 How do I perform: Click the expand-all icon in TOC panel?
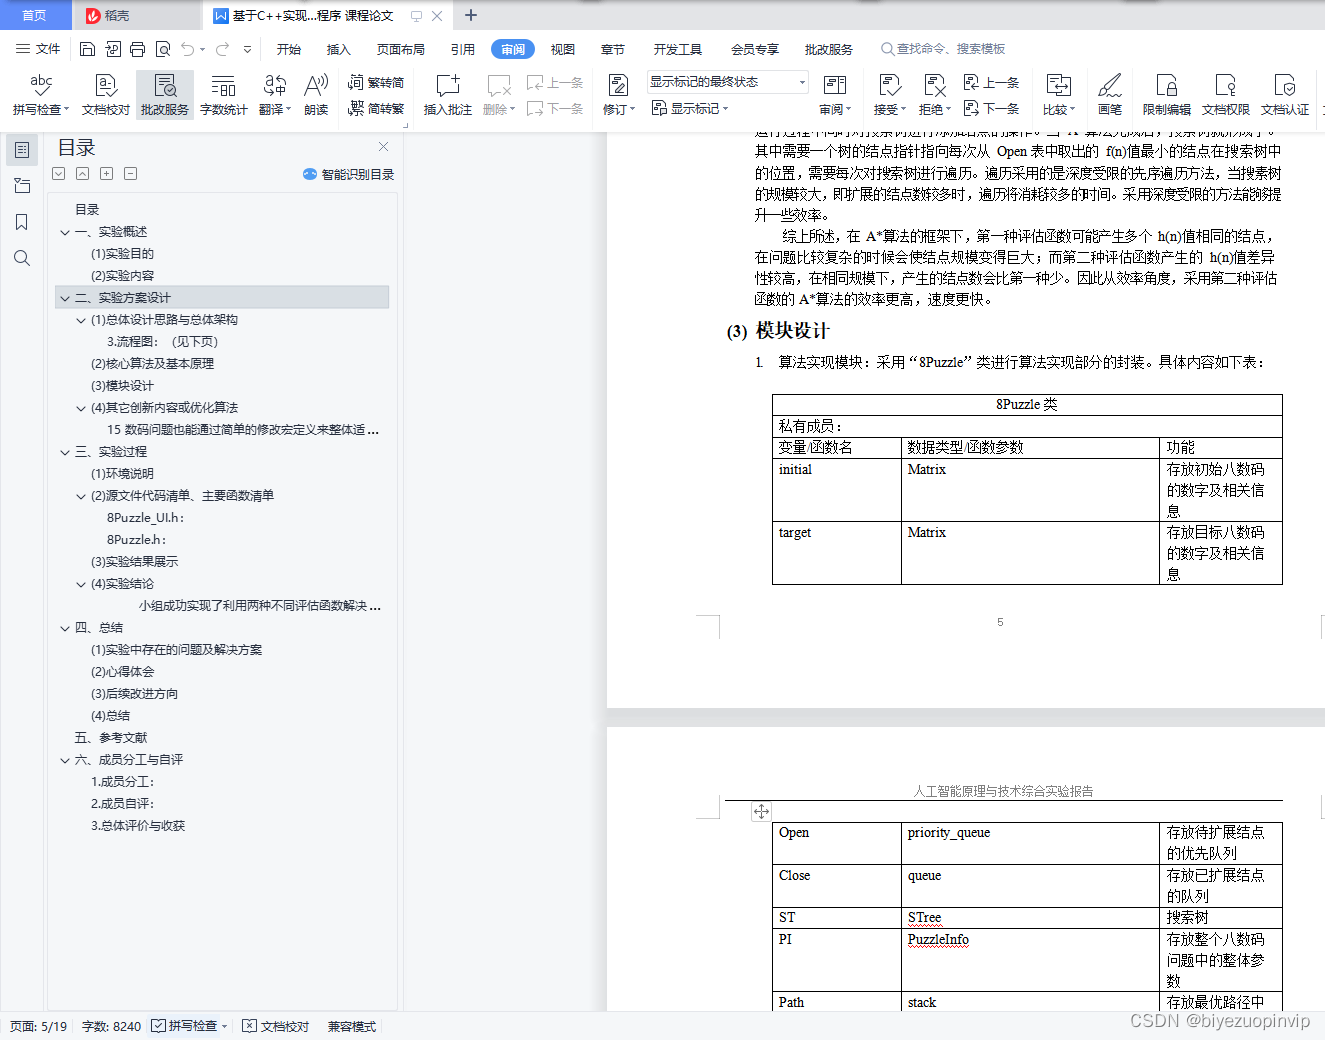(106, 174)
